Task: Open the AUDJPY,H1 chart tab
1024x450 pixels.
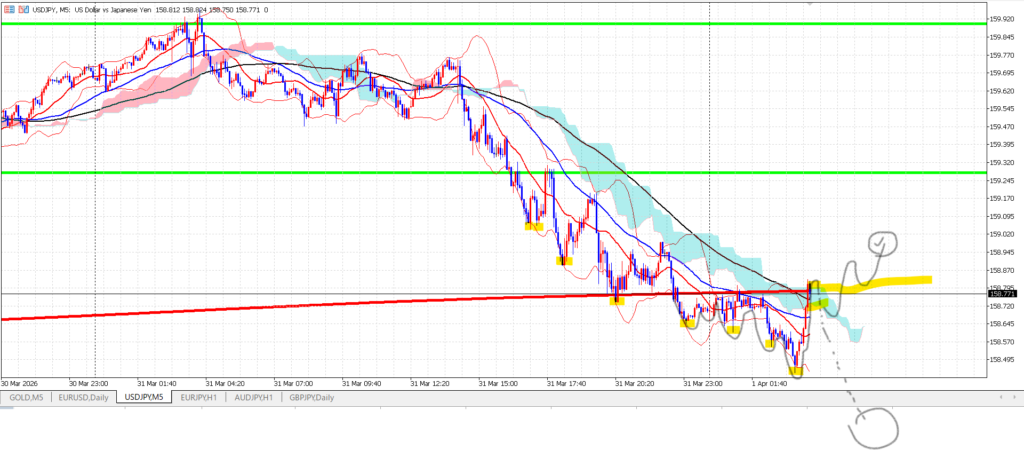Action: click(255, 397)
